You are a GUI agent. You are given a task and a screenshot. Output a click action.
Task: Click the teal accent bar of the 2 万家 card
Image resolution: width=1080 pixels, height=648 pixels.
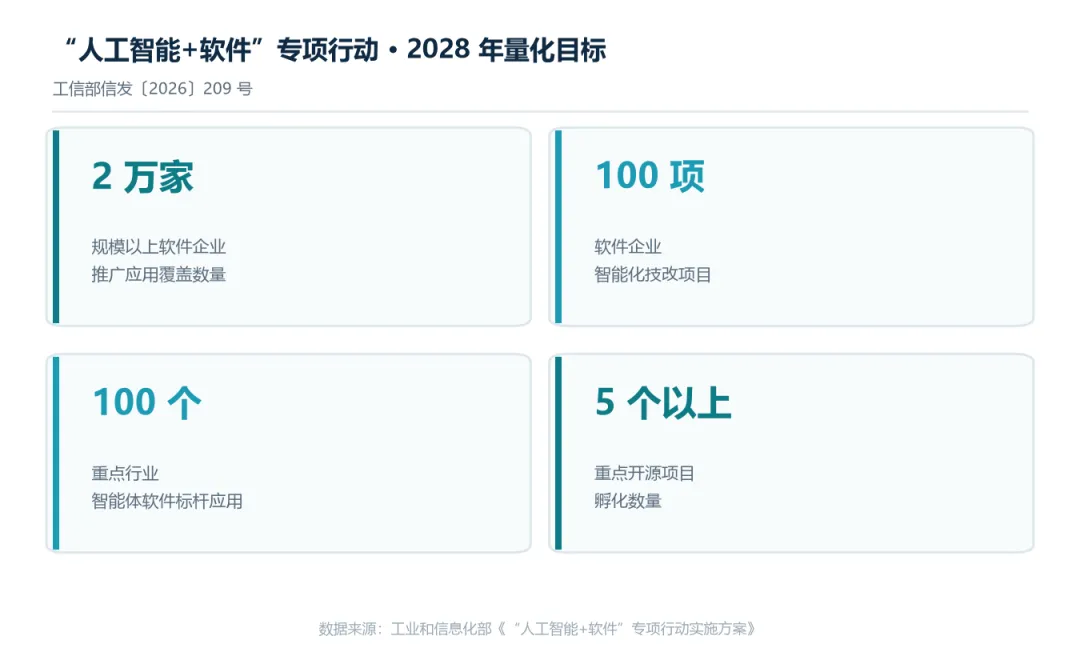tap(56, 227)
